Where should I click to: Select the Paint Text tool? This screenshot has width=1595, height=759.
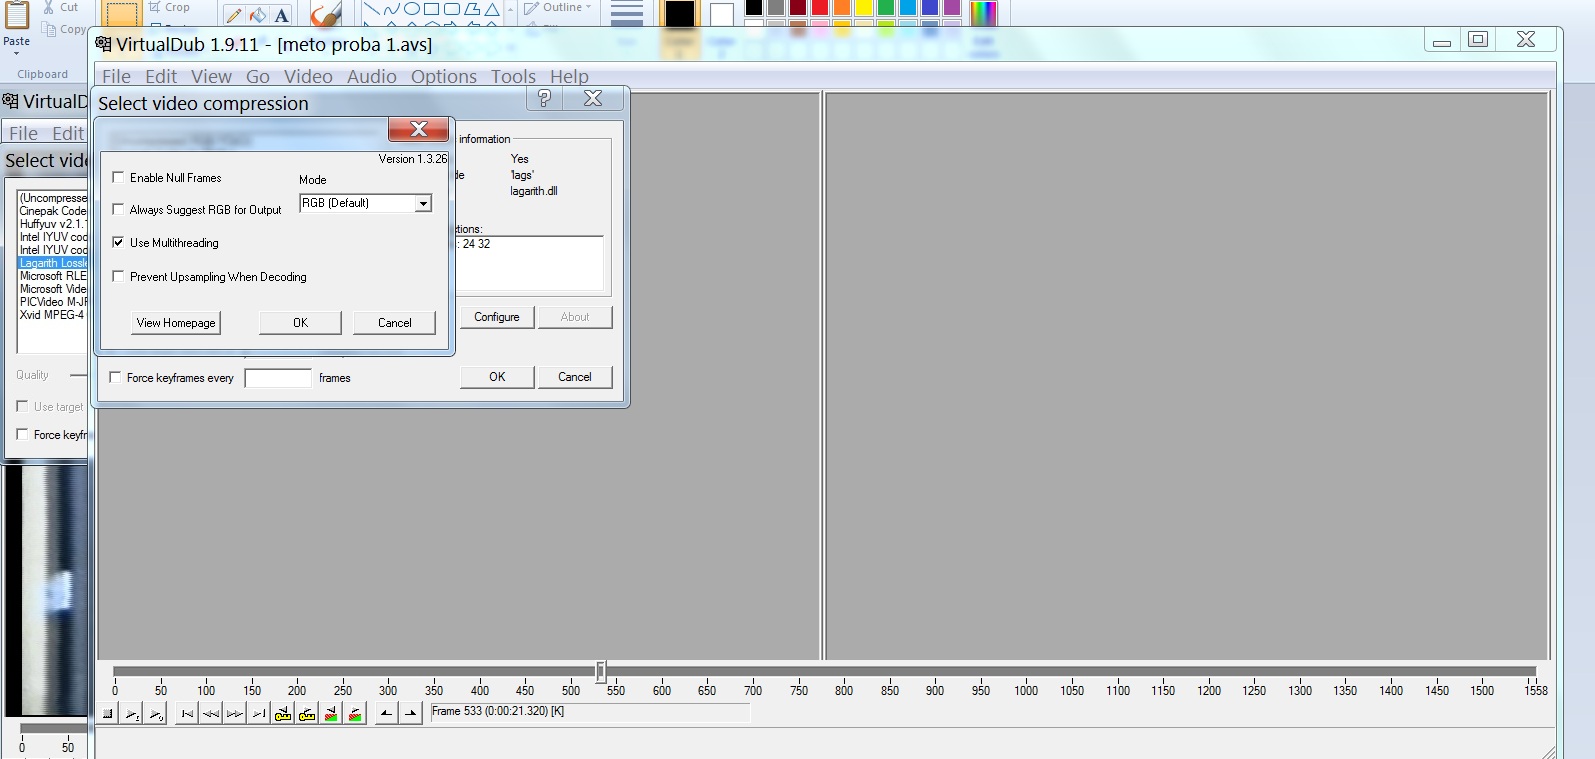click(x=282, y=14)
